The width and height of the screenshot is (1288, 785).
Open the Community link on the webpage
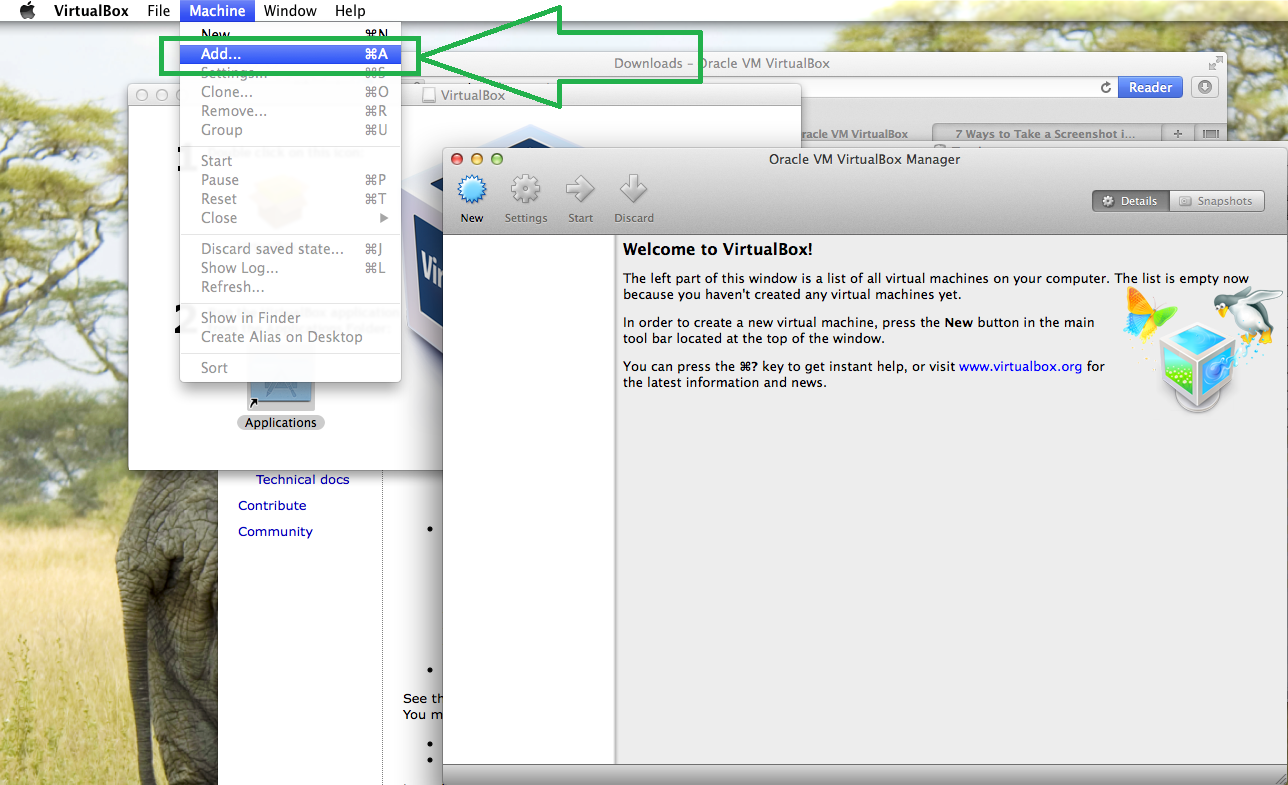pyautogui.click(x=275, y=532)
